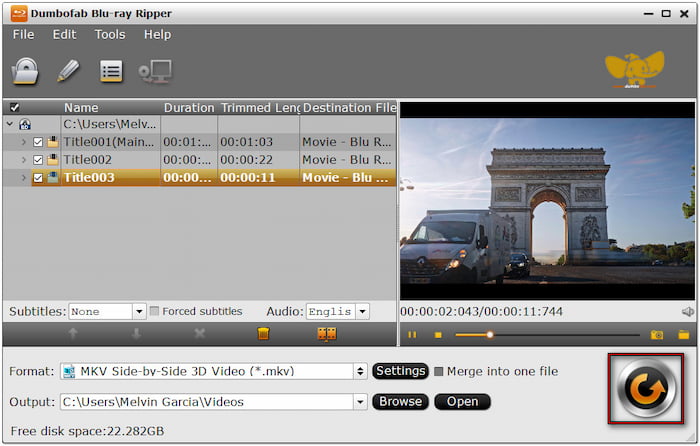Click Title001 destination Movie - Blu R... cell
This screenshot has width=700, height=446.
(x=346, y=142)
